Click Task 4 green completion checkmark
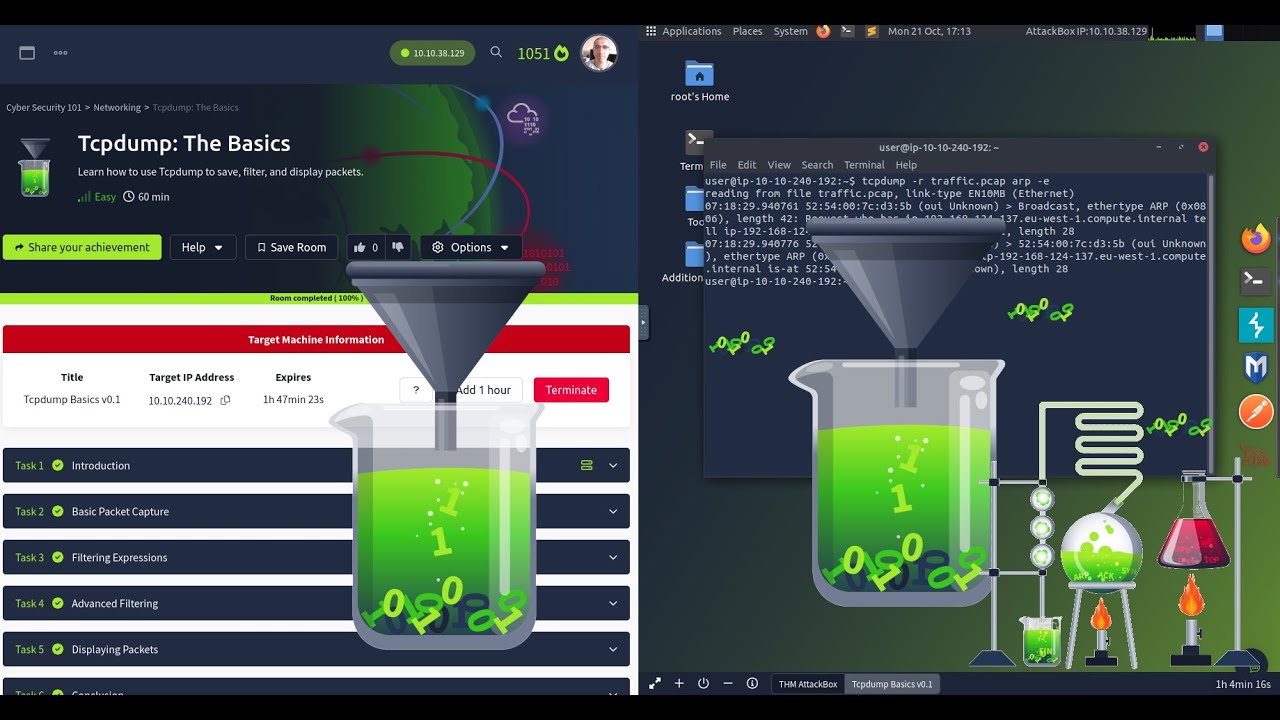 click(x=58, y=603)
